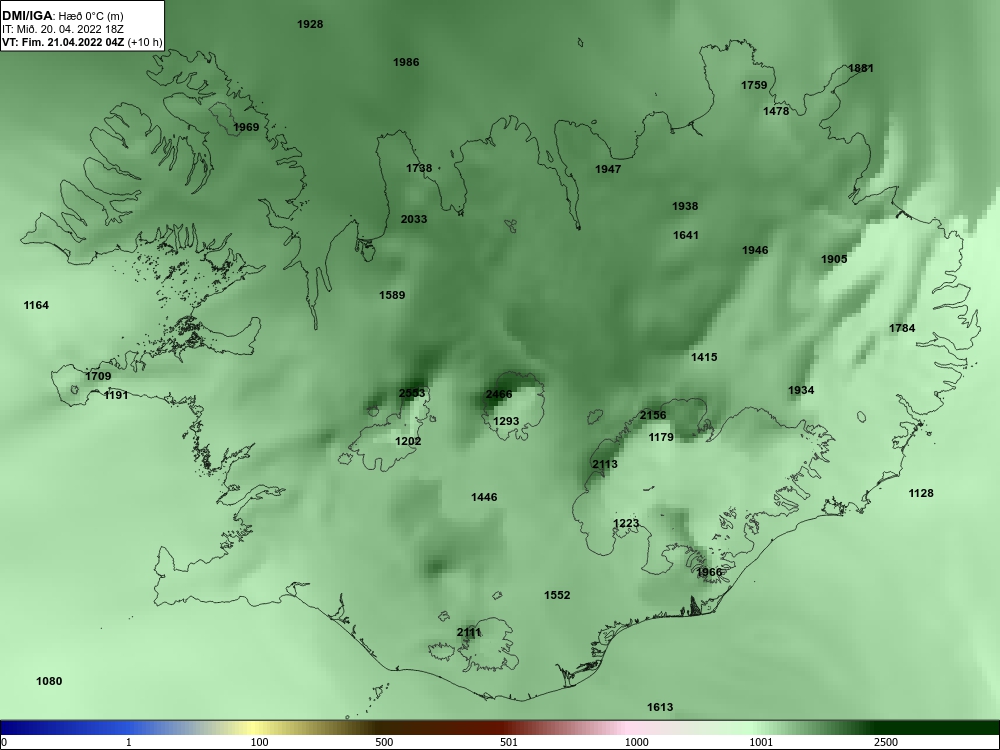The height and width of the screenshot is (750, 1000).
Task: Click the 2500 label on the color scale
Action: tap(886, 742)
